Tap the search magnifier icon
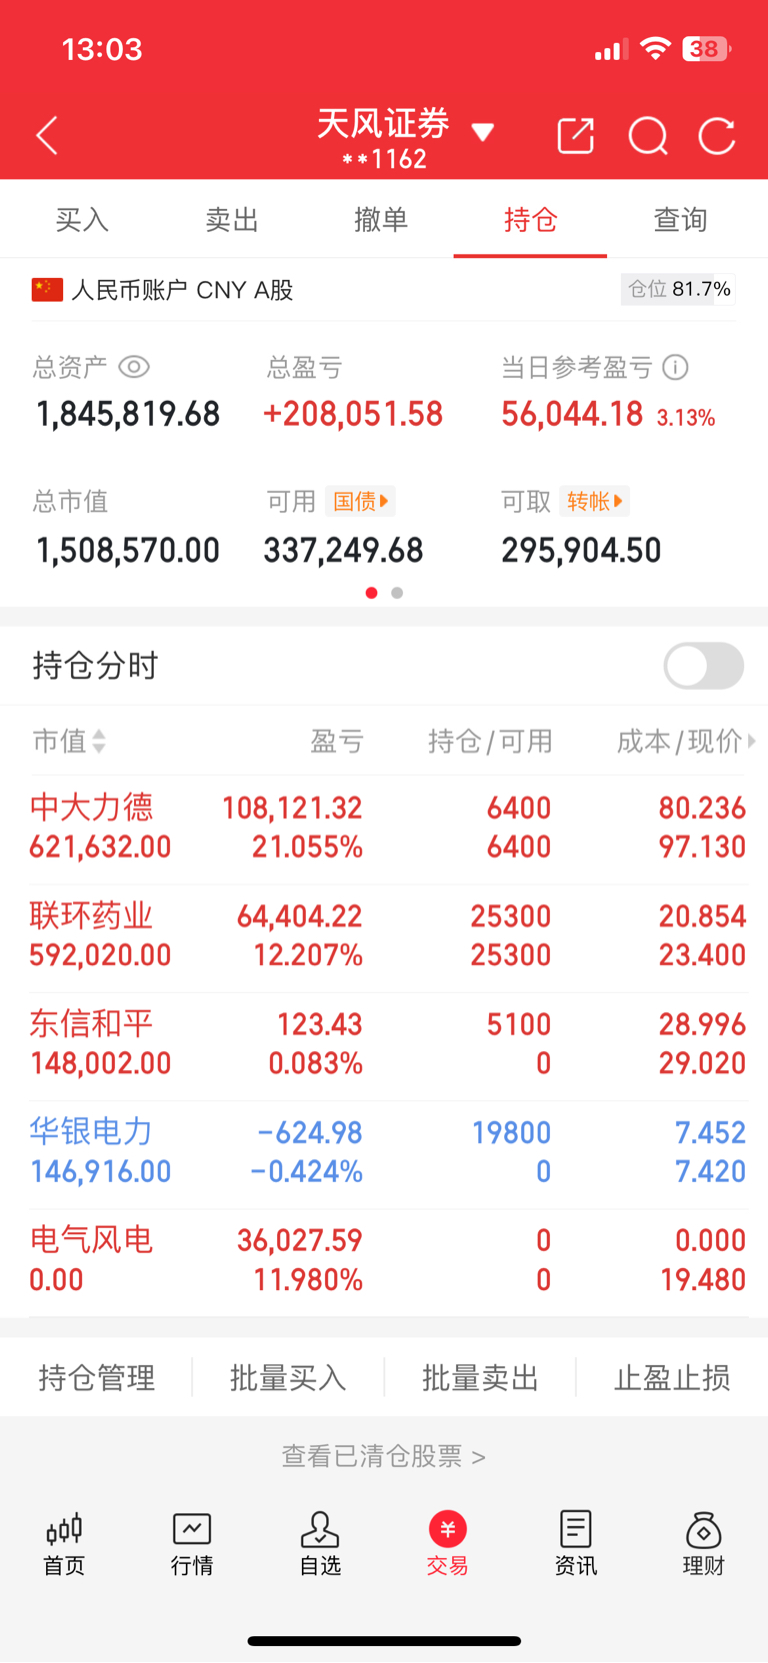The width and height of the screenshot is (768, 1663). [648, 136]
